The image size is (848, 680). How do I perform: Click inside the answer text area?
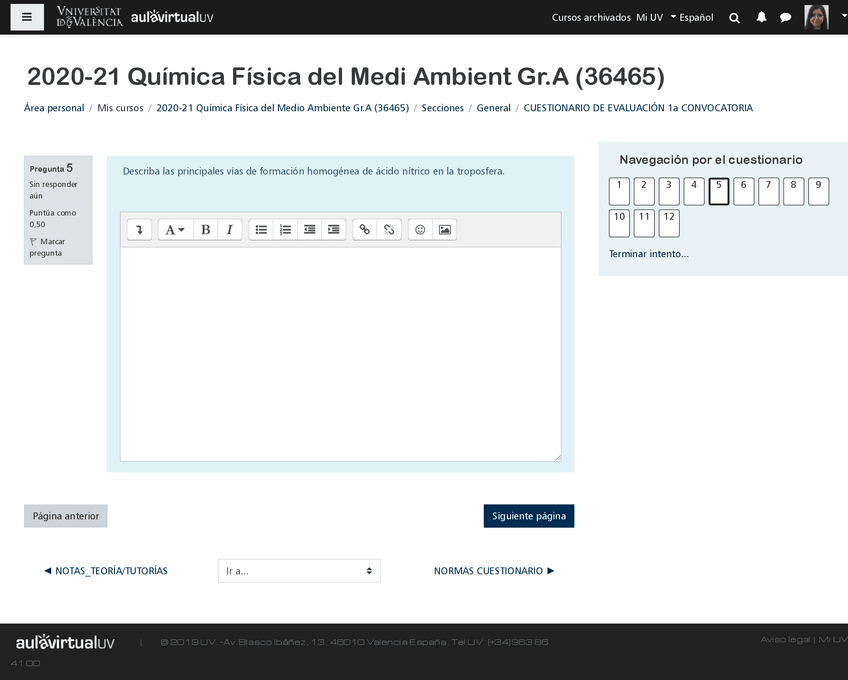pos(341,354)
